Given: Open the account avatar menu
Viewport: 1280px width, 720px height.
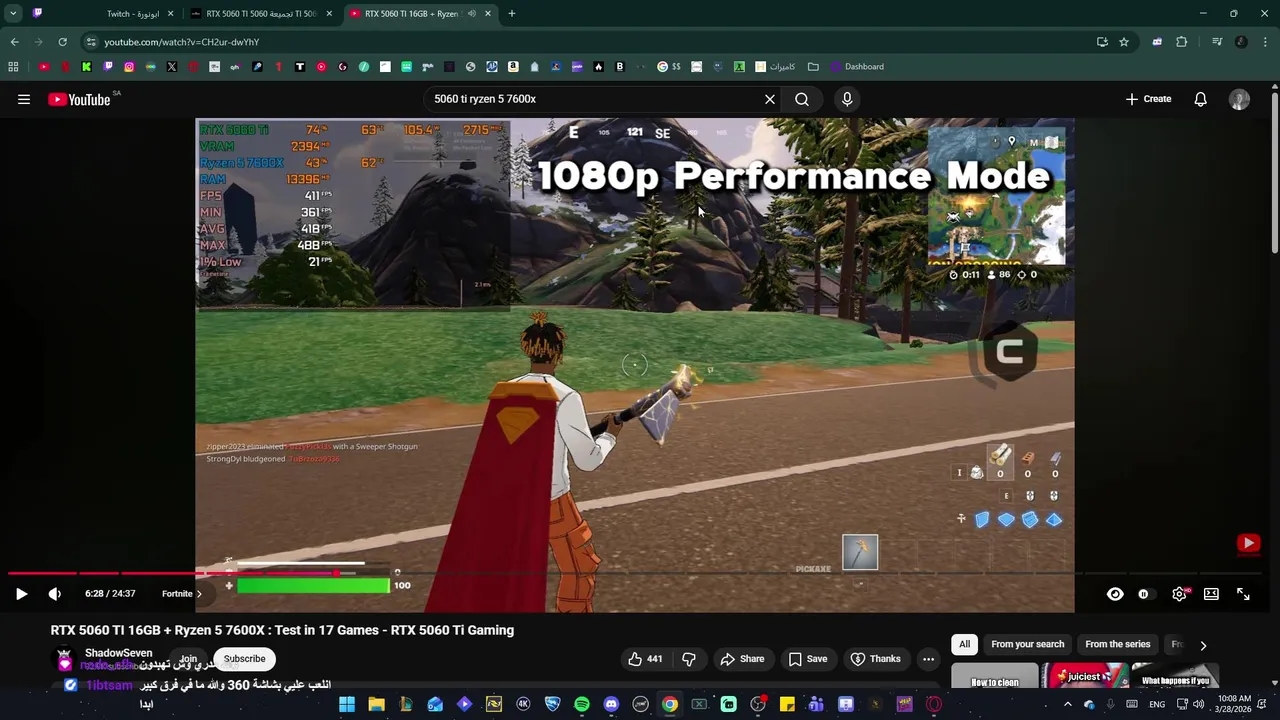Looking at the screenshot, I should 1239,99.
